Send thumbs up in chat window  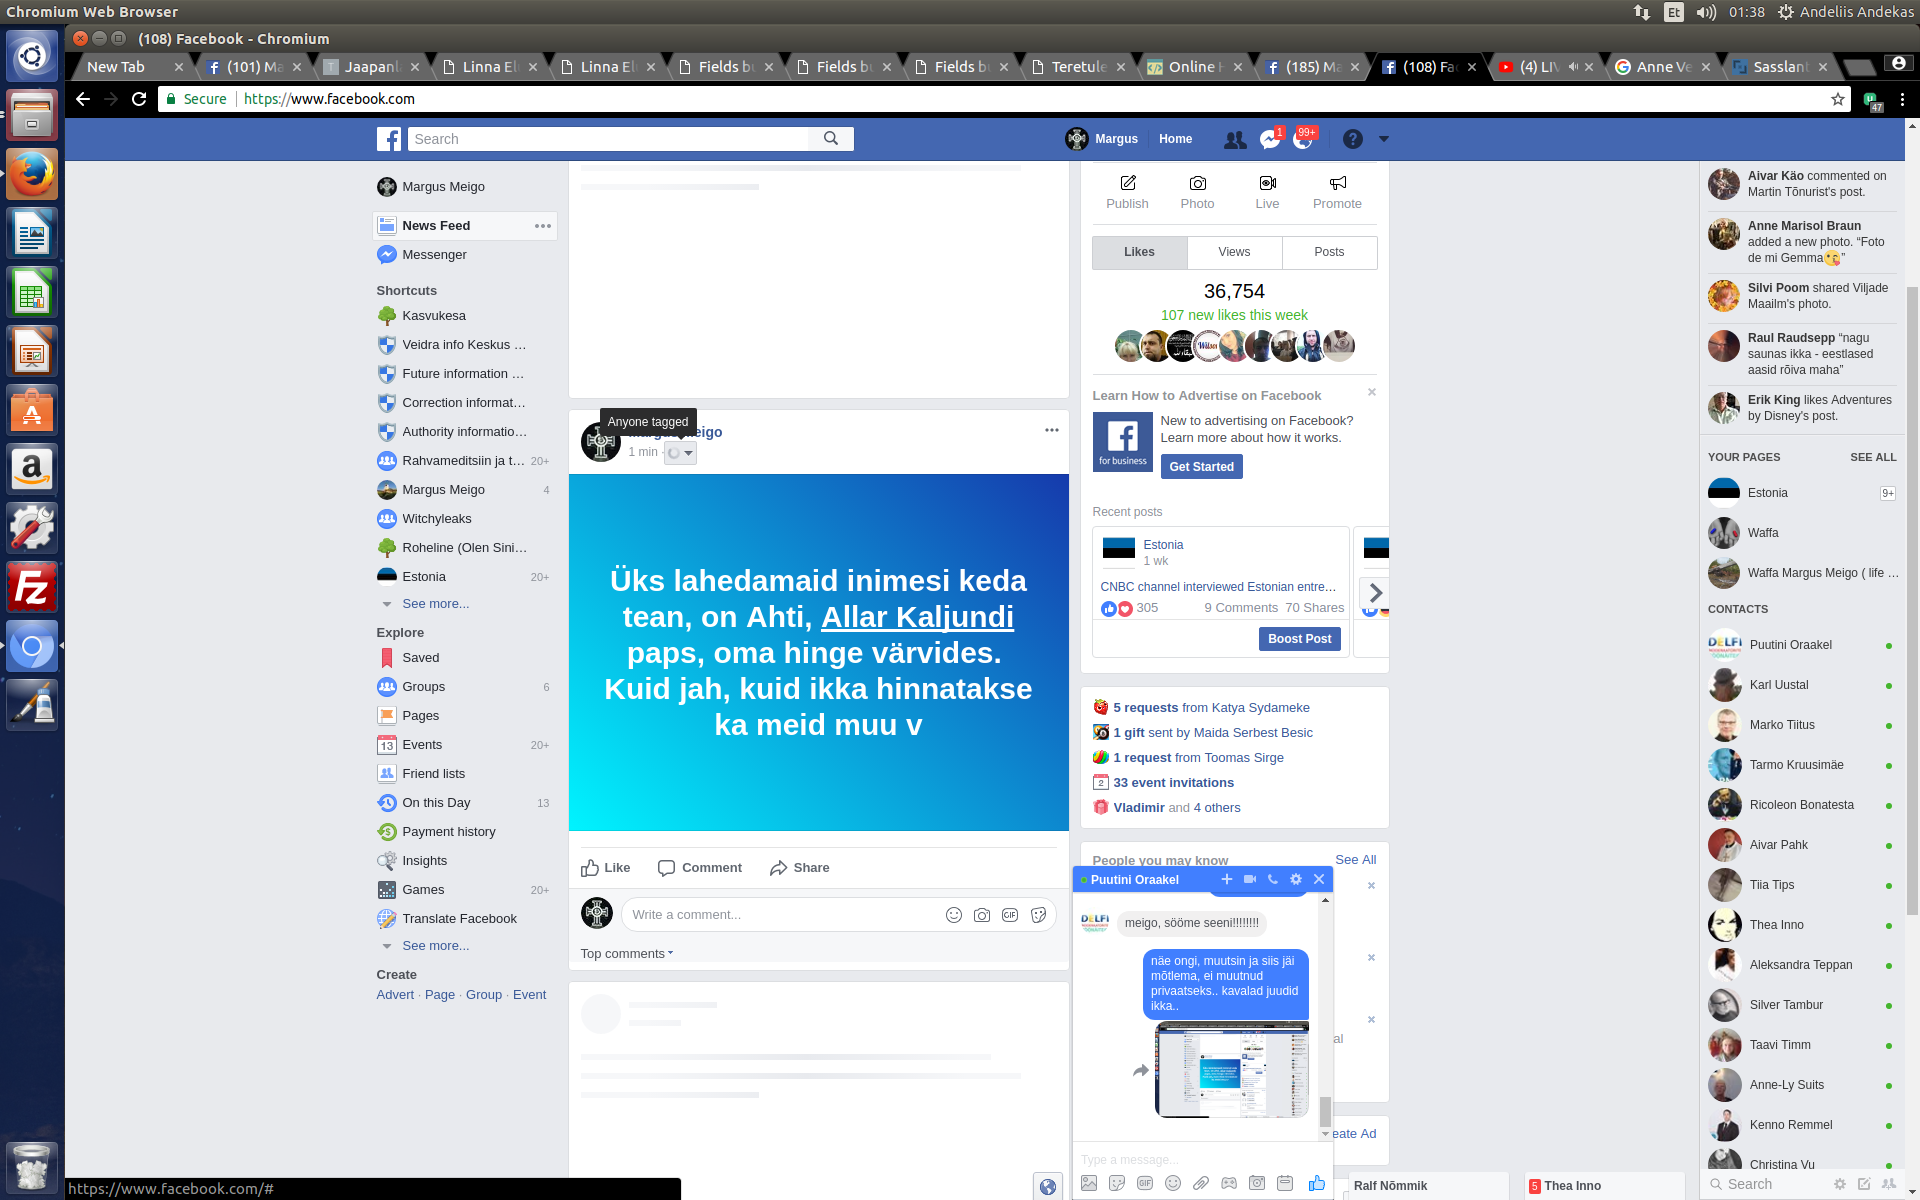pos(1317,1183)
